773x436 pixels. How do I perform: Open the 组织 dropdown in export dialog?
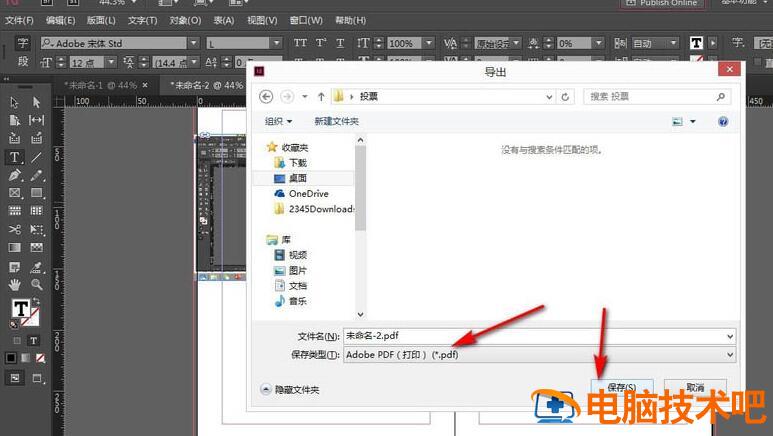[279, 121]
